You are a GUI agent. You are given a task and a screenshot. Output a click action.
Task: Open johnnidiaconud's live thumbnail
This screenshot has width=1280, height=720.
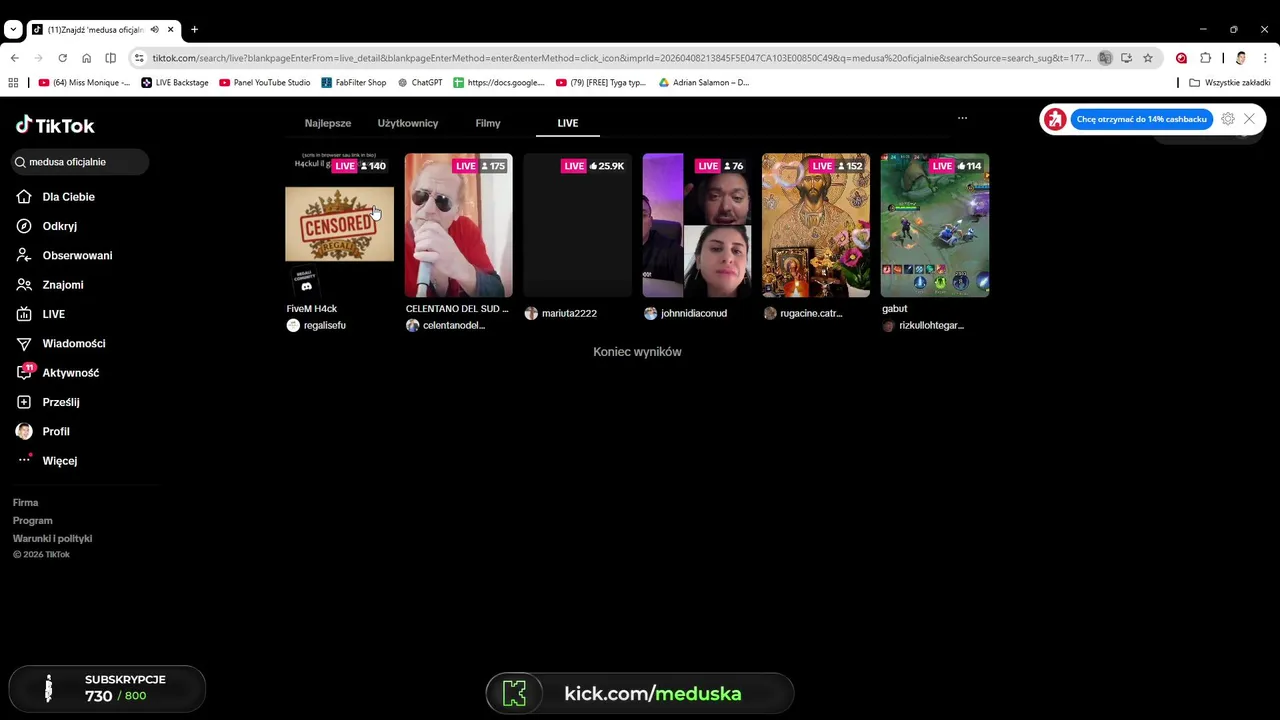(697, 225)
